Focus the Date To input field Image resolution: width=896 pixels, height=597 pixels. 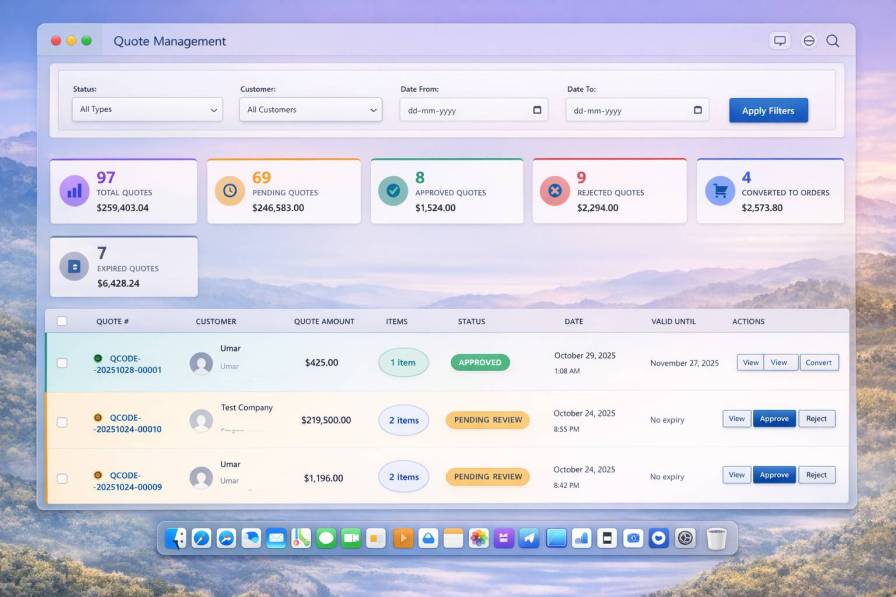637,110
